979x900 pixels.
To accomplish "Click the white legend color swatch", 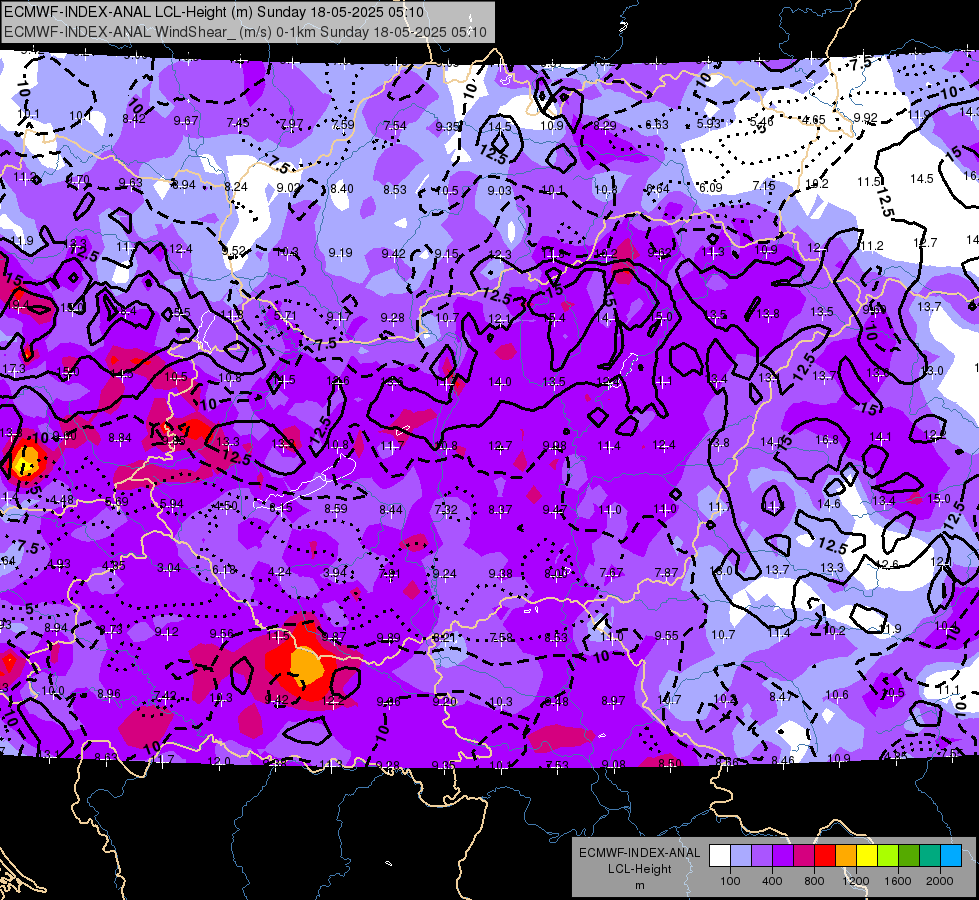I will (x=720, y=856).
